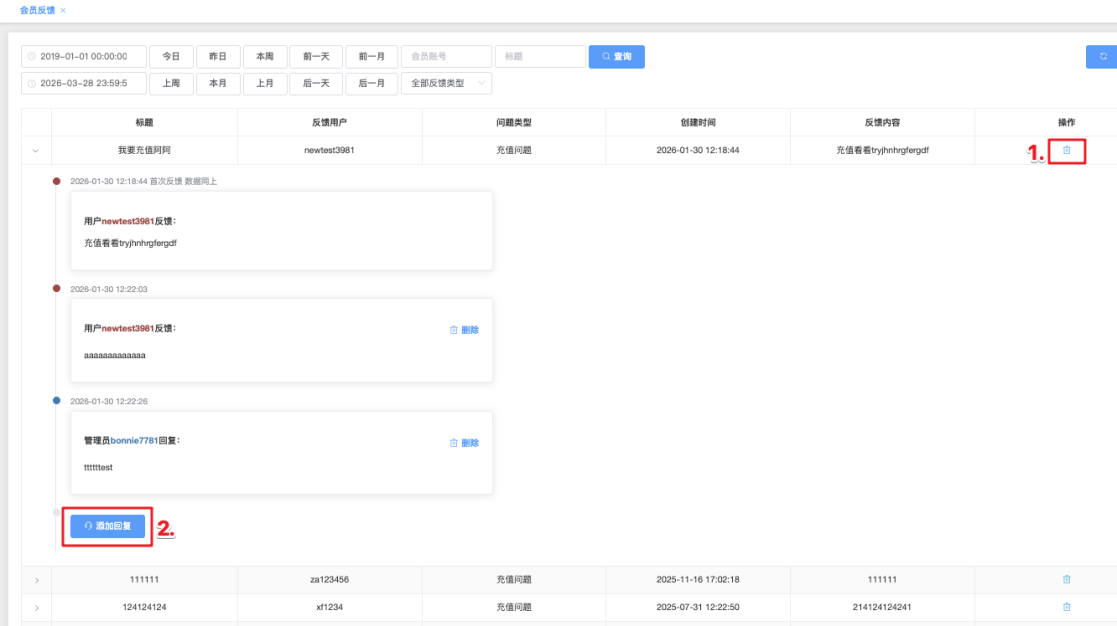Viewport: 1117px width, 626px height.
Task: Click the 添加回复 button
Action: pos(108,526)
